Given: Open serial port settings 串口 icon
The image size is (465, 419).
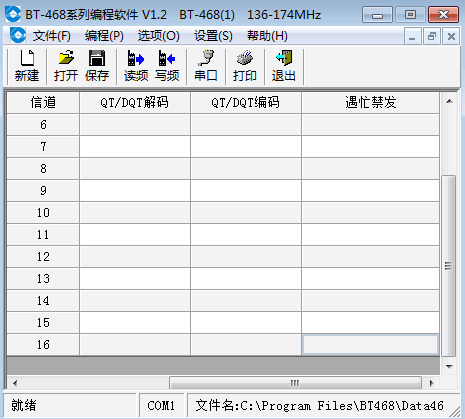Looking at the screenshot, I should tap(206, 66).
